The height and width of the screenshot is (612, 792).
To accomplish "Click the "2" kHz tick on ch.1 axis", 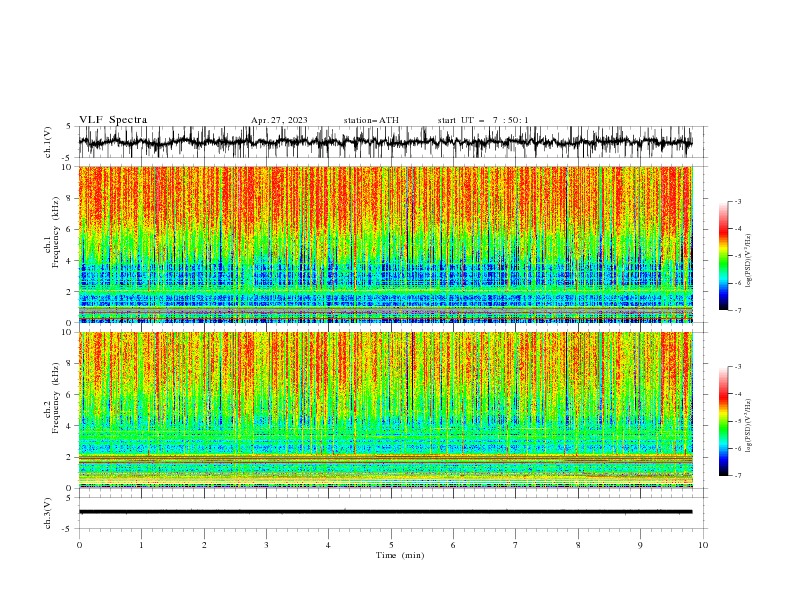I will tap(71, 291).
